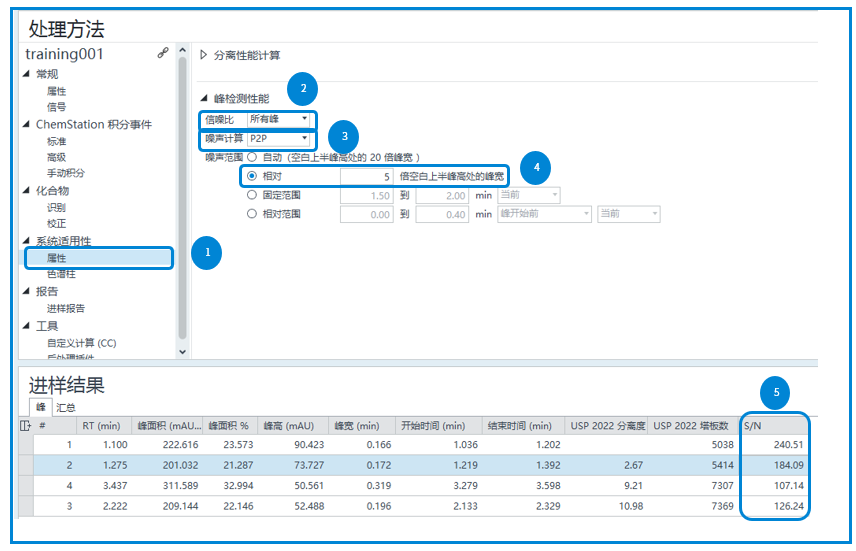The image size is (856, 551).
Task: Select 高级 integration events
Action: pos(56,157)
